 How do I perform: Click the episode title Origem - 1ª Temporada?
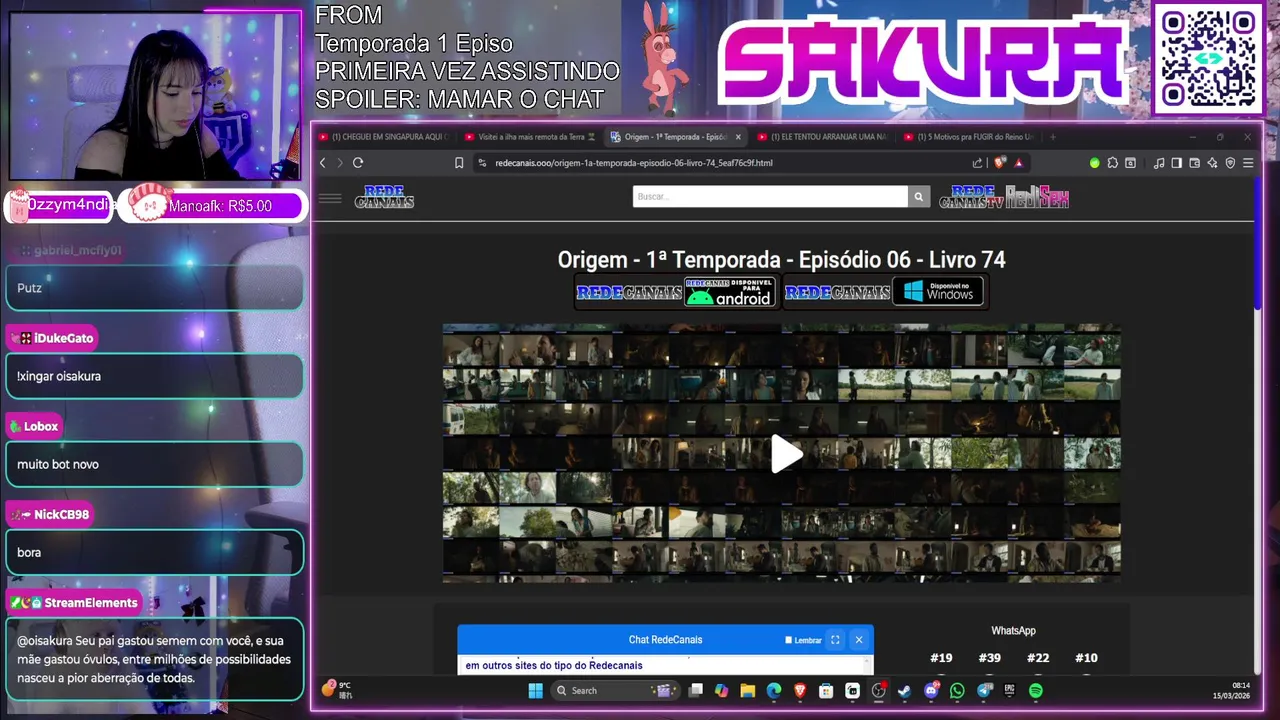pos(781,260)
